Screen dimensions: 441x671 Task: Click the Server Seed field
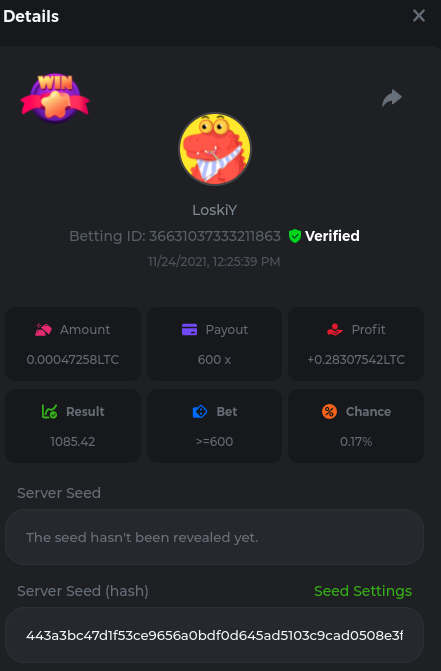(214, 537)
